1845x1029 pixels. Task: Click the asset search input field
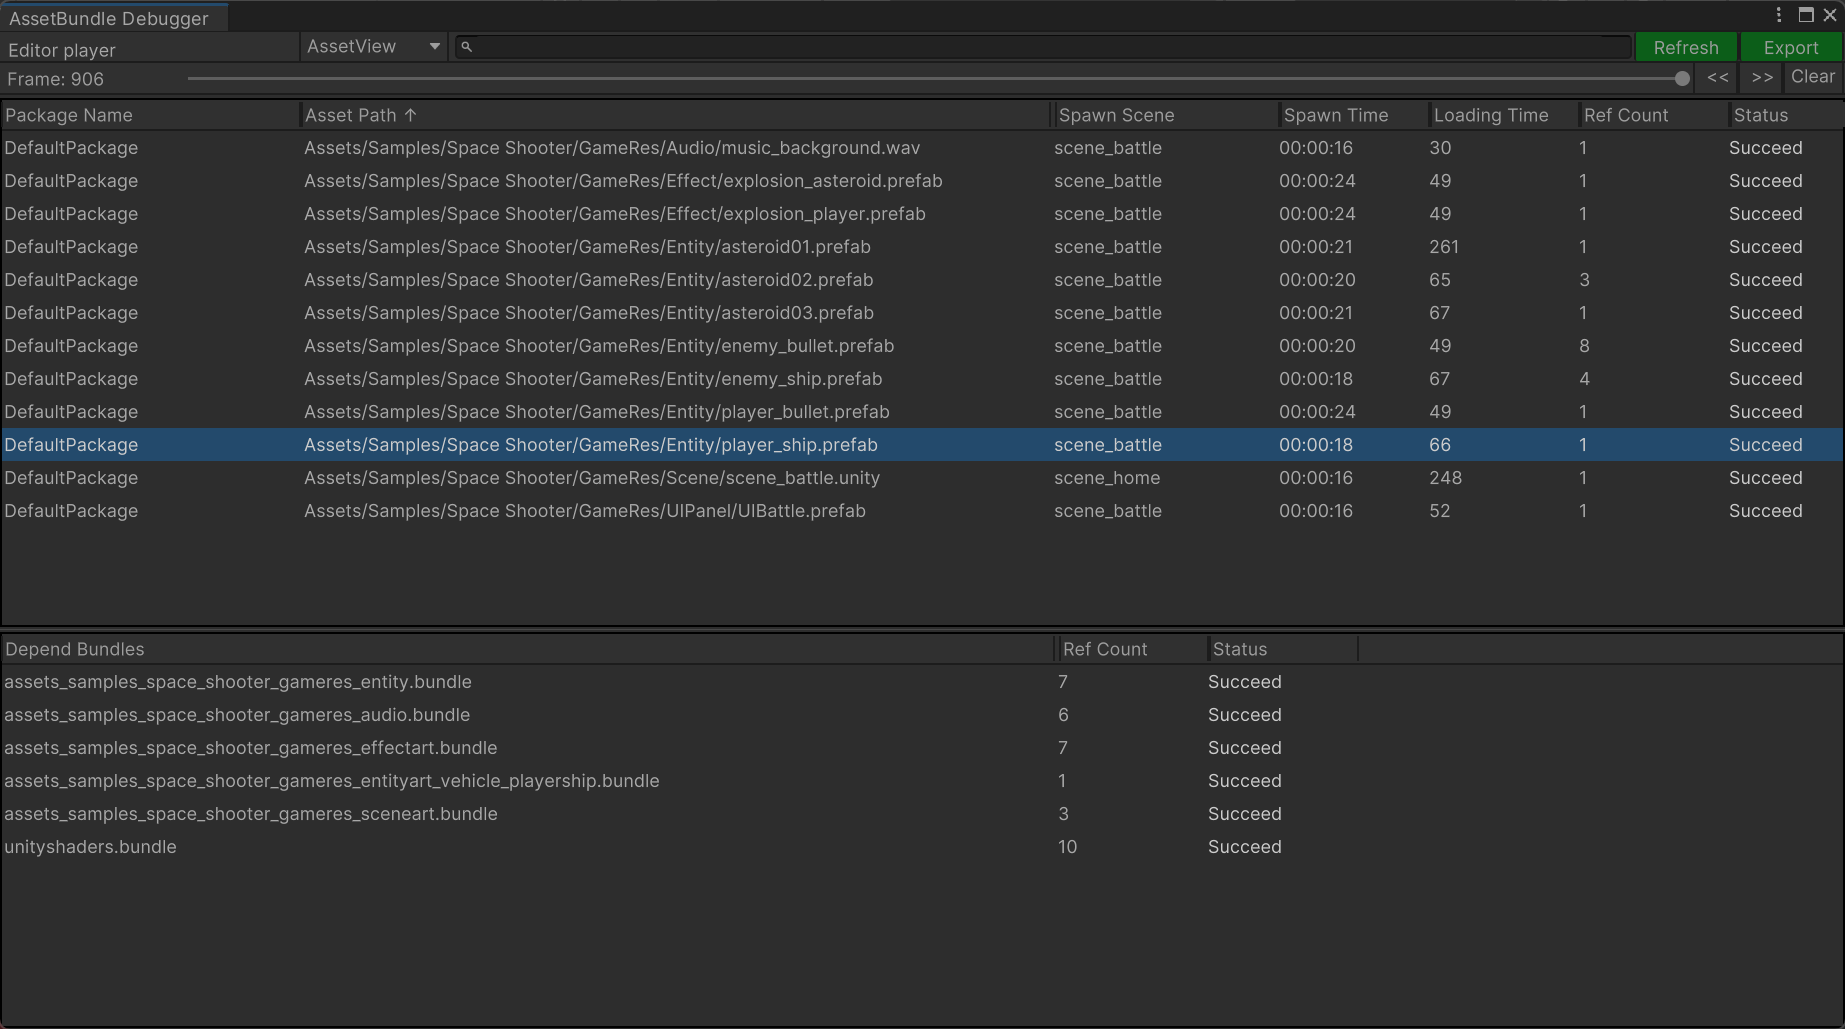[1043, 47]
